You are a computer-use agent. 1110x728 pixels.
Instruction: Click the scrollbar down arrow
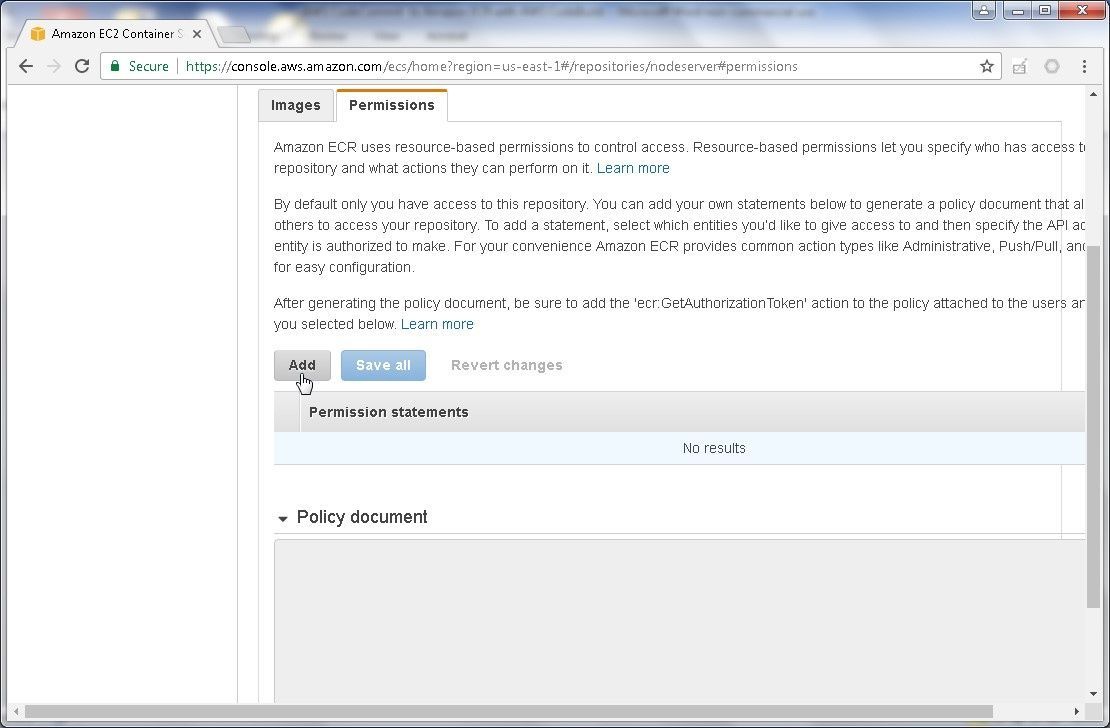click(x=1093, y=695)
